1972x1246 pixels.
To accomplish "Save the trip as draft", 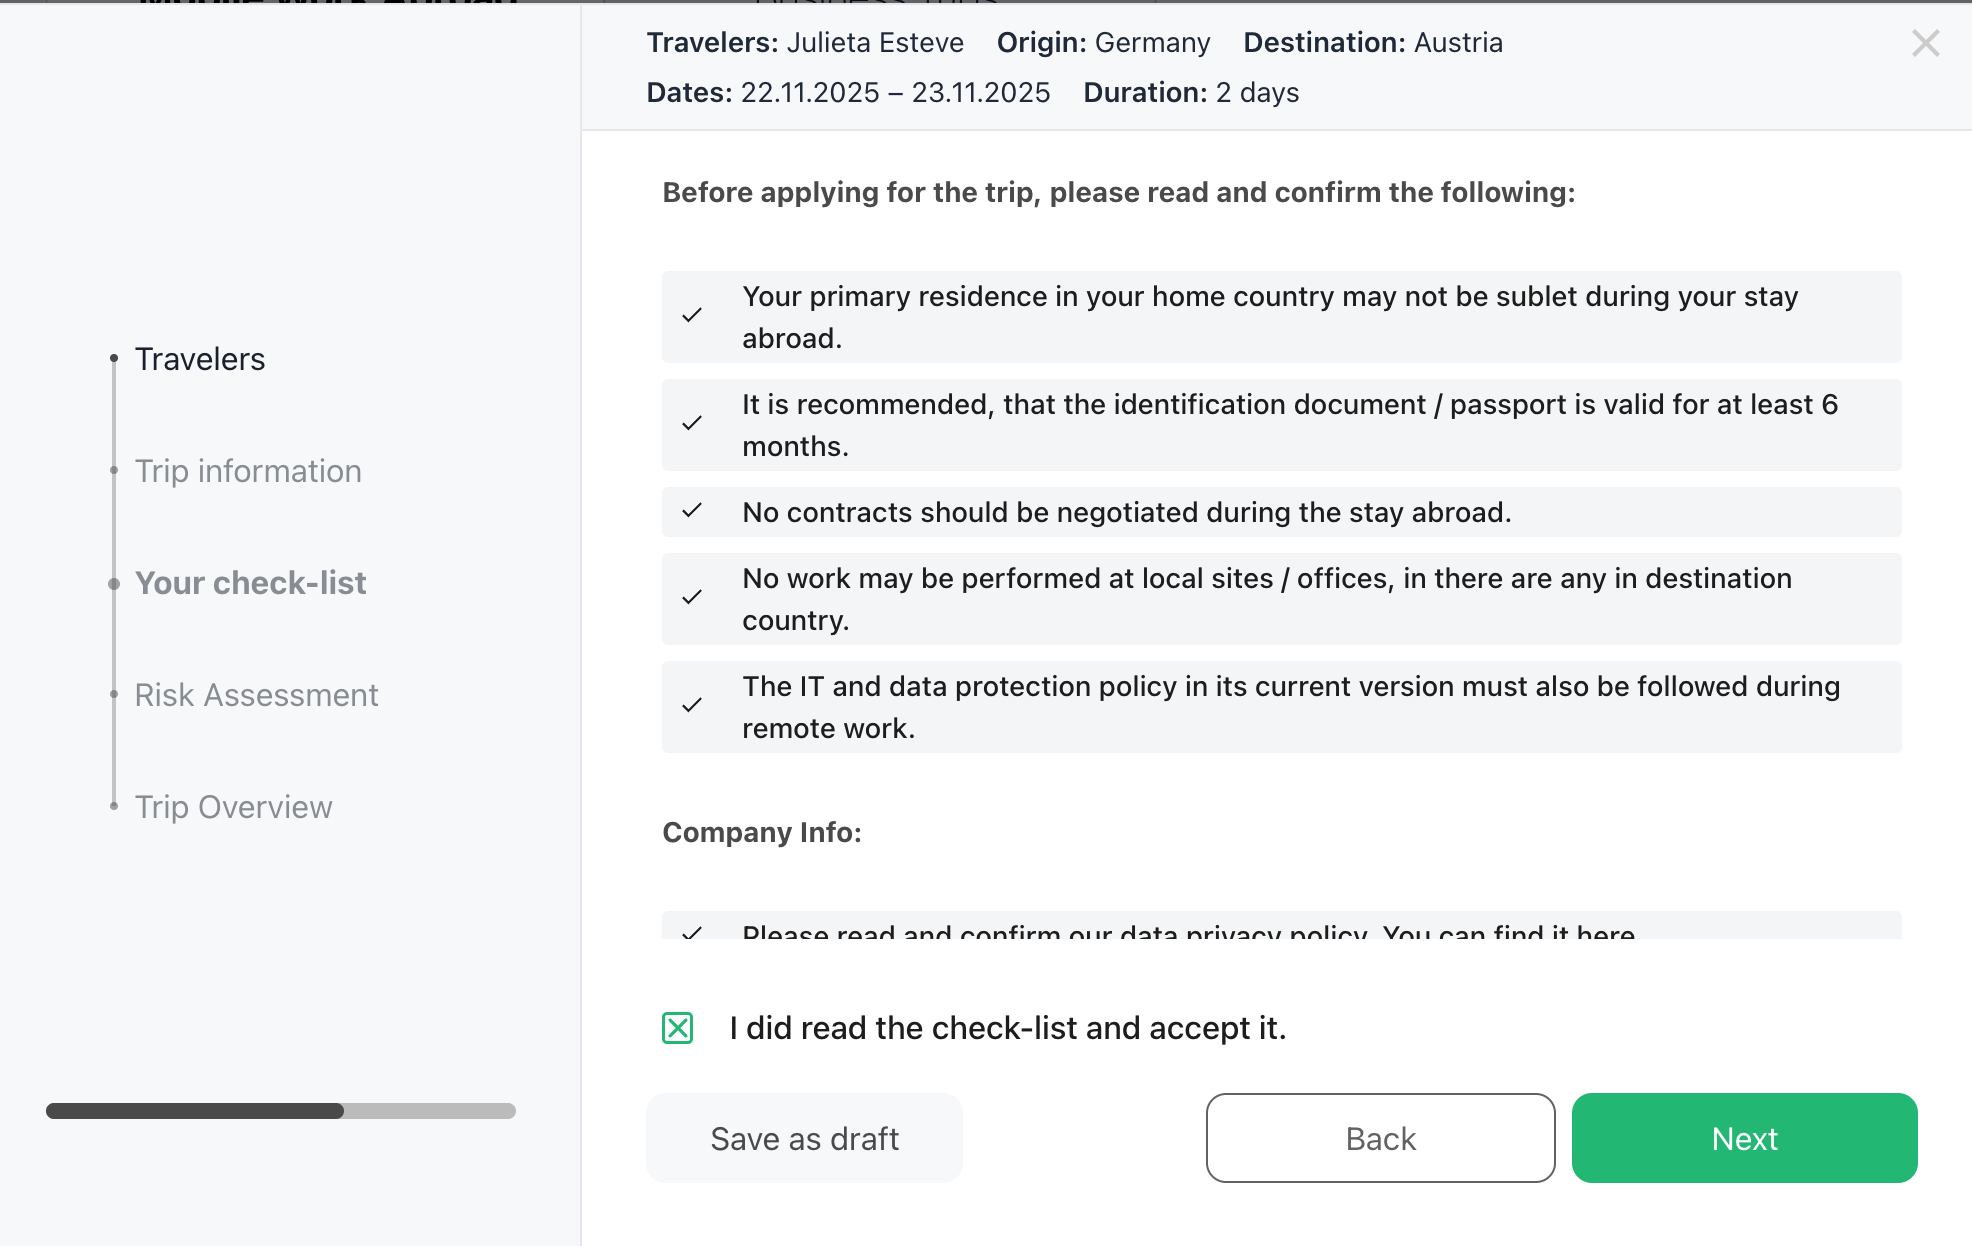I will 804,1138.
